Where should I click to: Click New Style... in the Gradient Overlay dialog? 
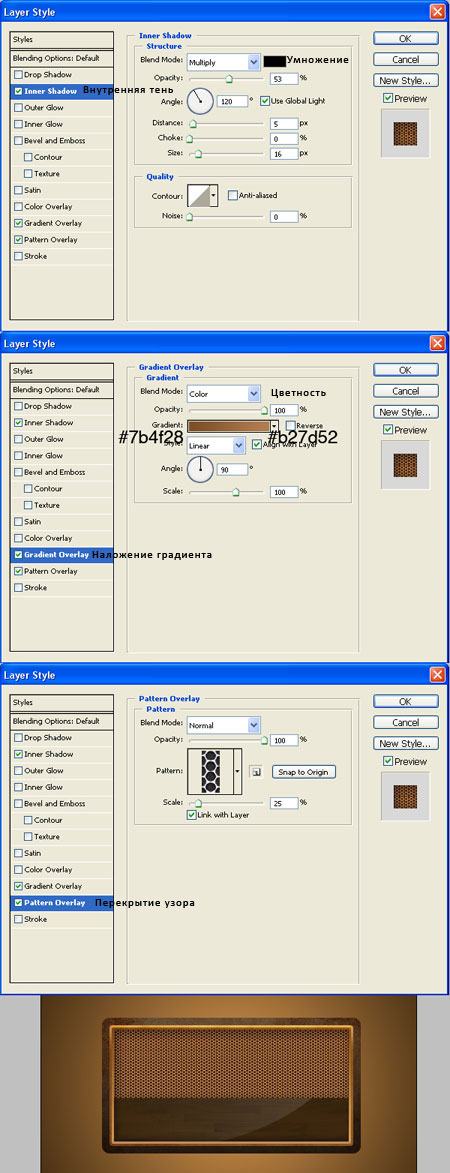405,412
